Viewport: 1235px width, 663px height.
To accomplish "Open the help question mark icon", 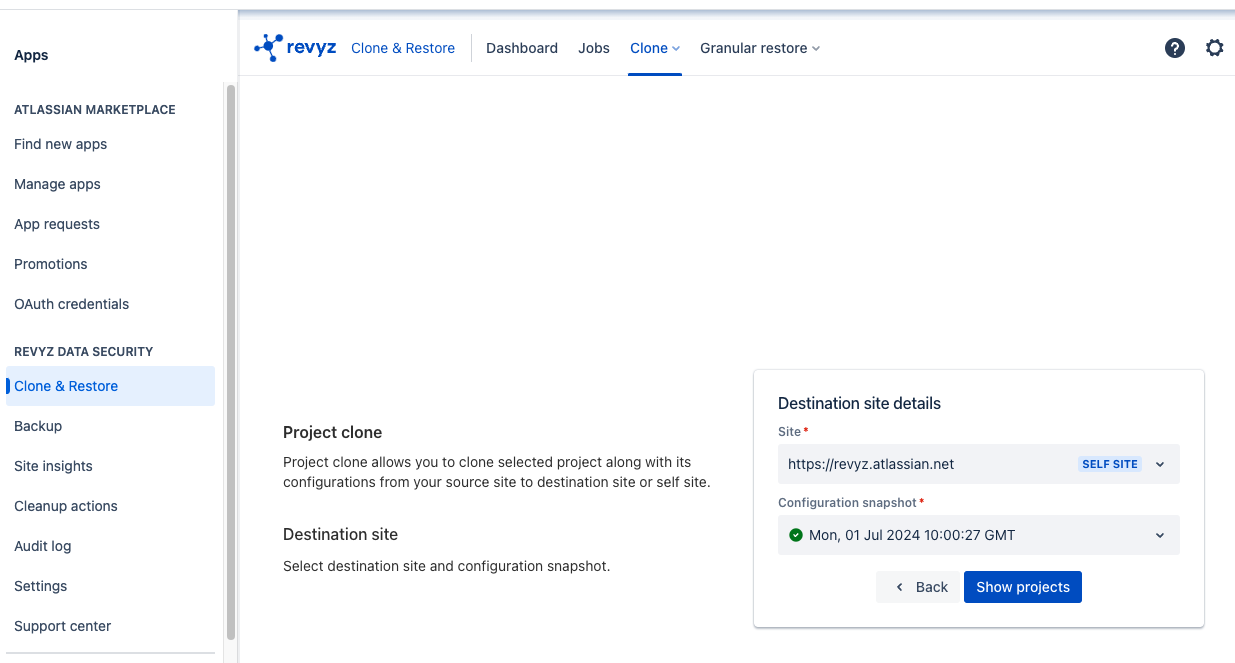I will click(1175, 48).
